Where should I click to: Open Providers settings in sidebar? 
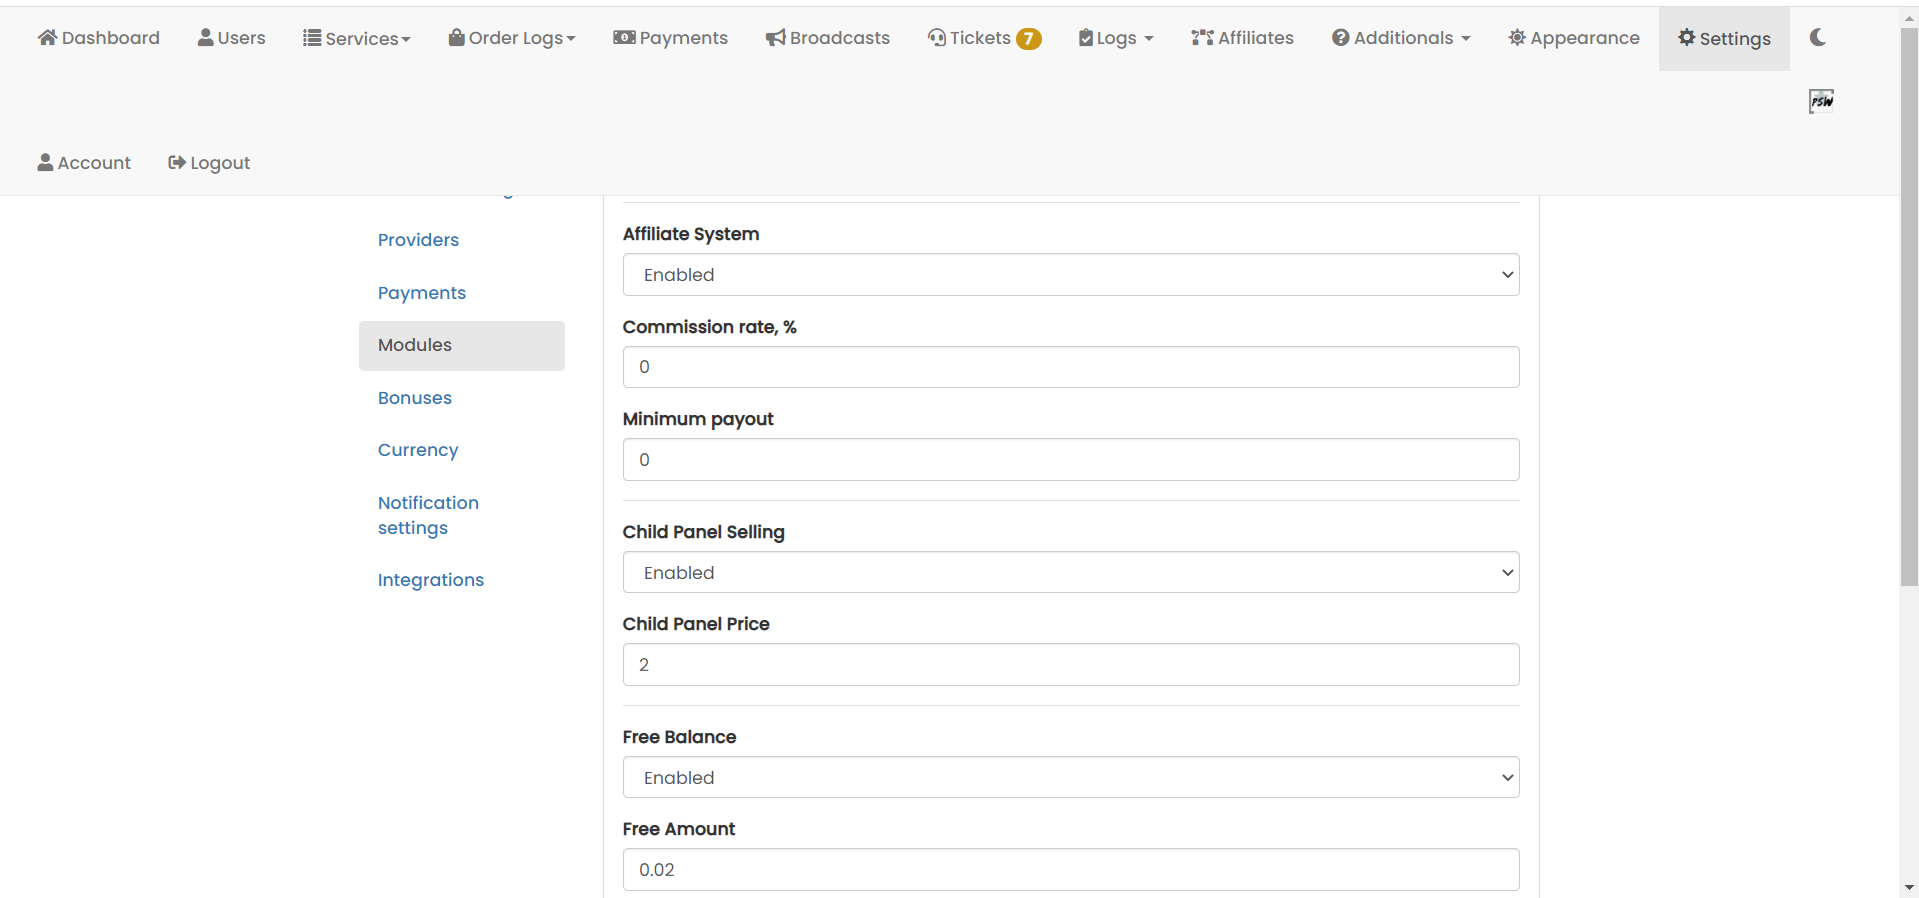click(x=418, y=240)
